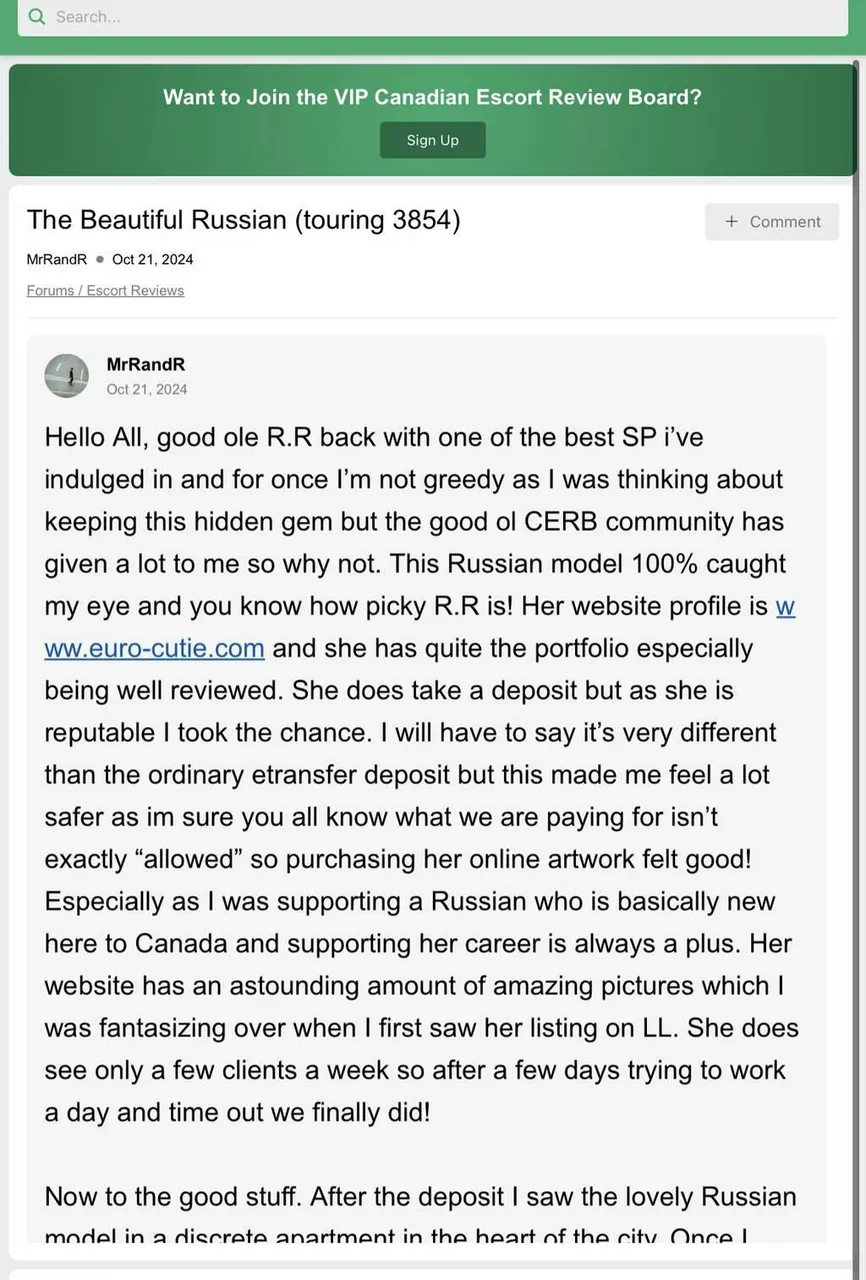Click the 'Especially as I was supporting' line
The image size is (866, 1280).
410,901
